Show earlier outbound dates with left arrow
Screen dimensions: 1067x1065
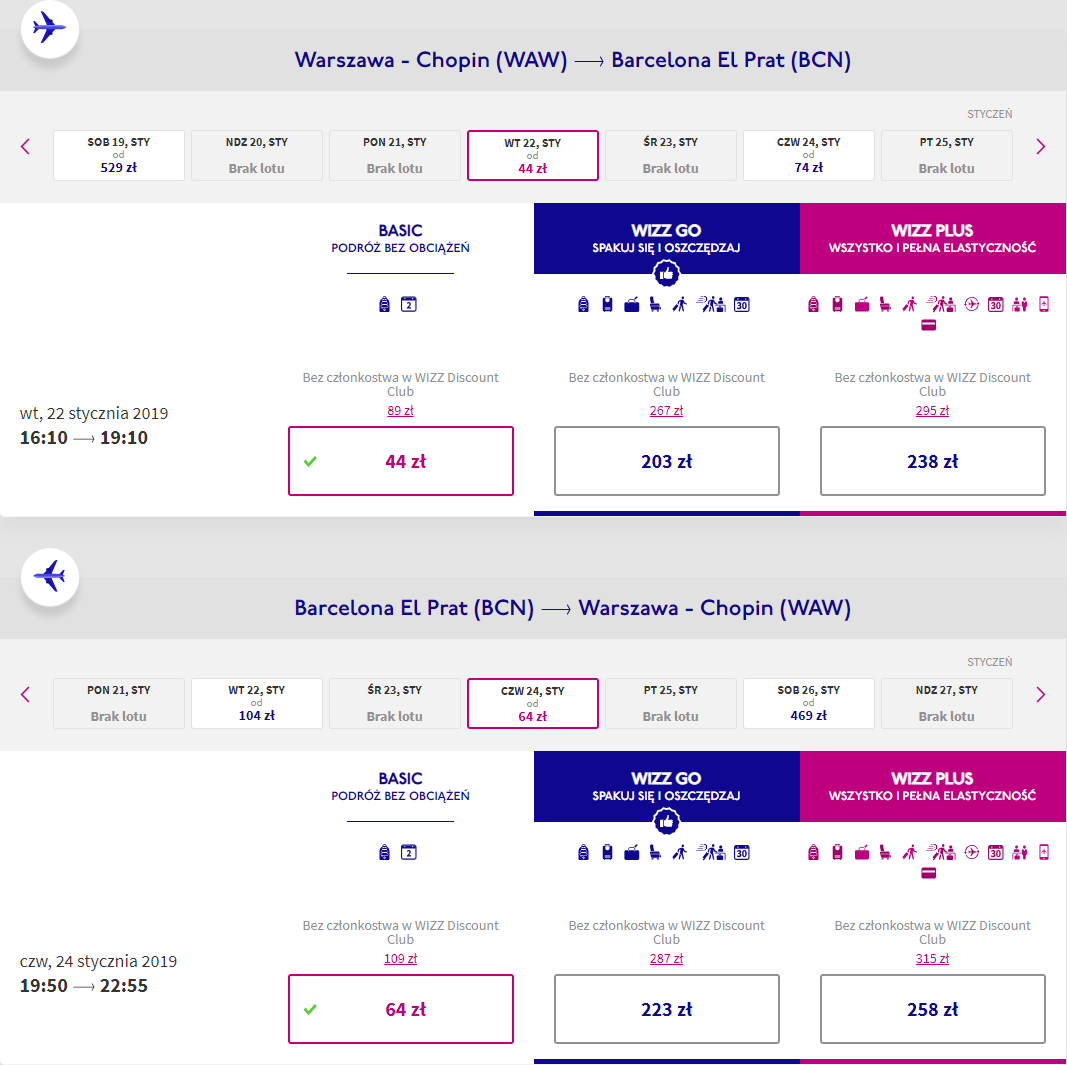click(25, 146)
